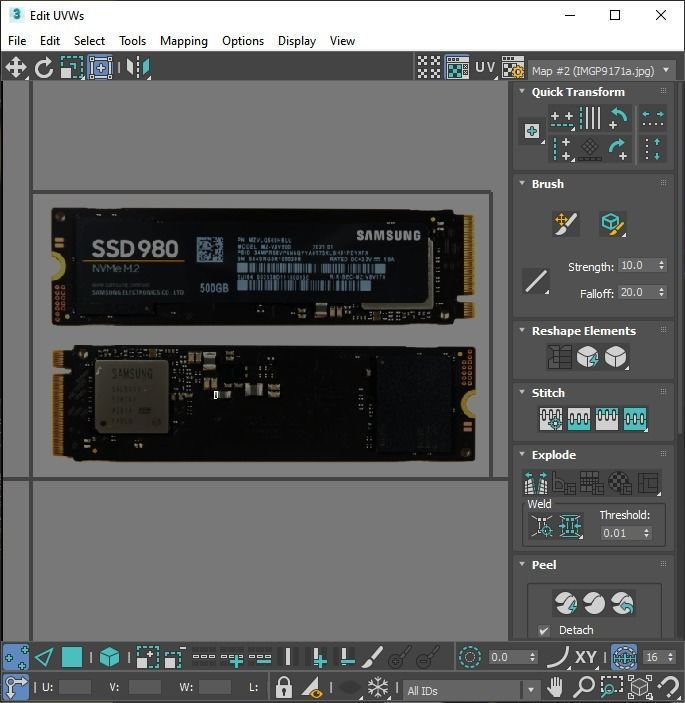Toggle the Soft Selection button
The height and width of the screenshot is (703, 685).
470,657
